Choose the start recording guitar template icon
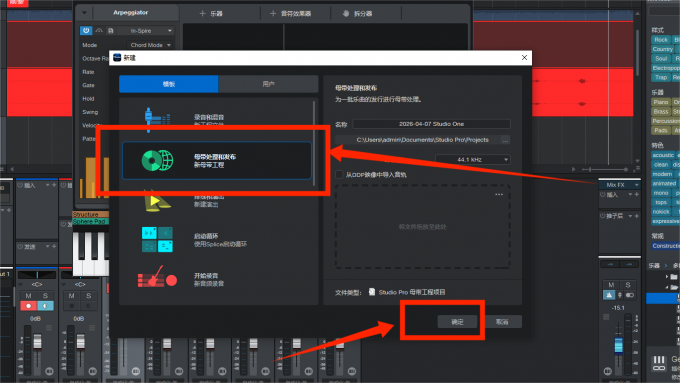 [x=157, y=278]
